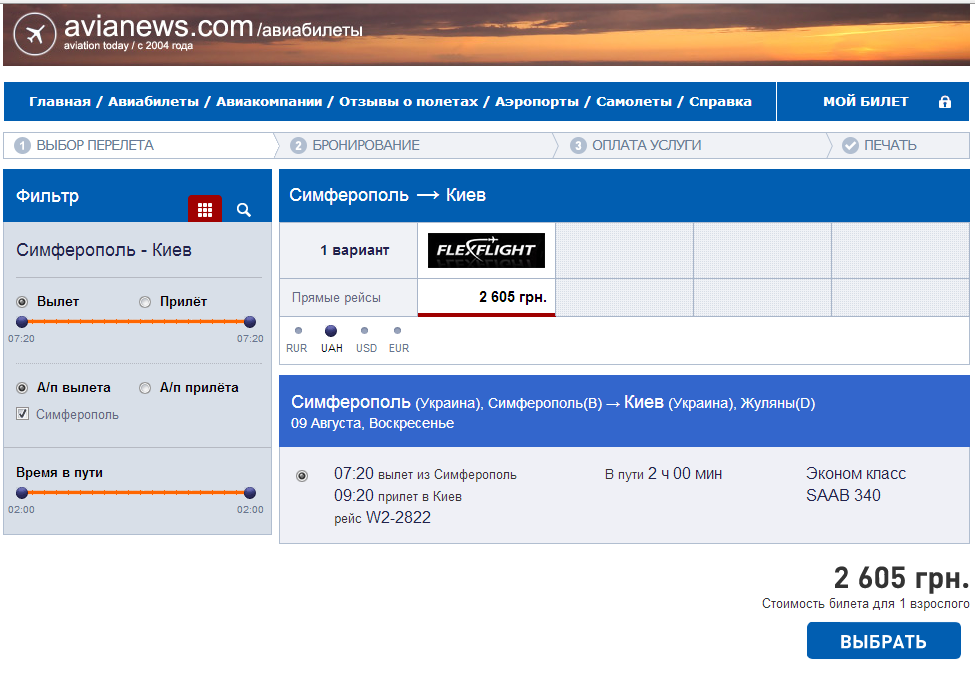This screenshot has width=975, height=677.
Task: Switch currency to USD
Action: point(365,331)
